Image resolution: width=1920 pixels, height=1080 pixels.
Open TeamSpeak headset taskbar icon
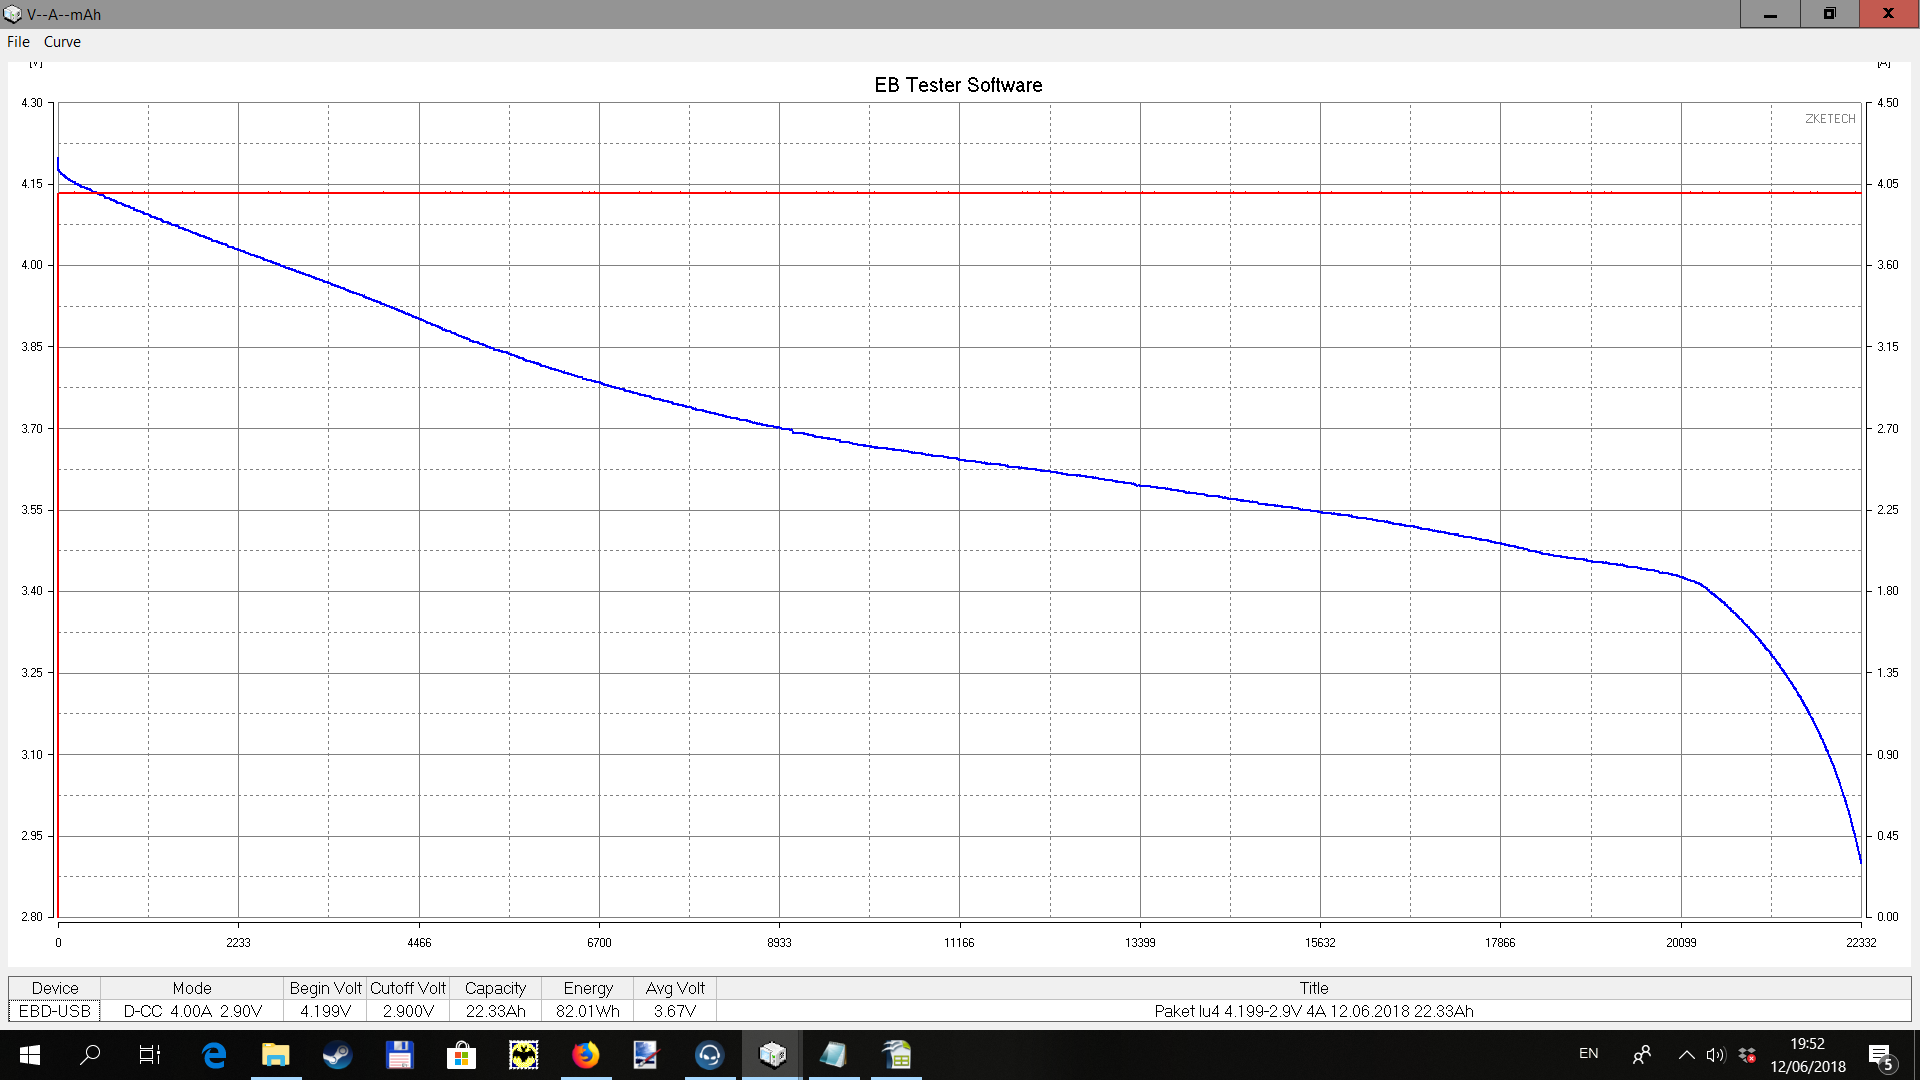point(709,1055)
